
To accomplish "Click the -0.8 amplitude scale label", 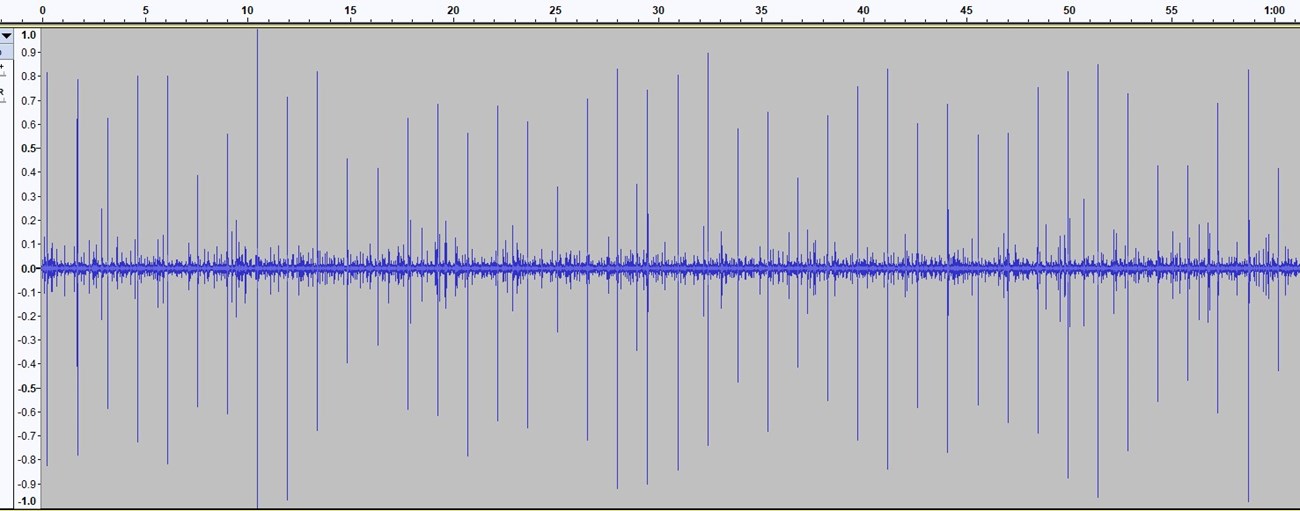I will click(27, 460).
